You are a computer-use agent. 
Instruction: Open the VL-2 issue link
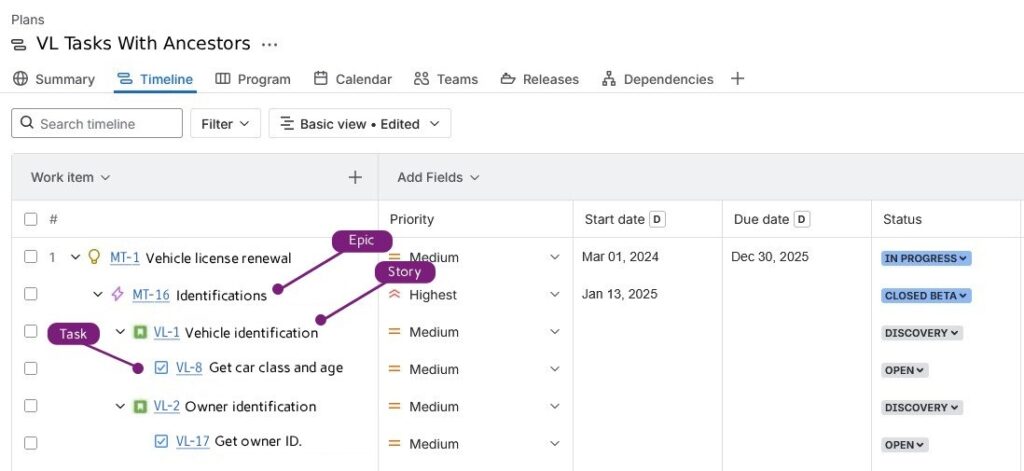pos(166,406)
